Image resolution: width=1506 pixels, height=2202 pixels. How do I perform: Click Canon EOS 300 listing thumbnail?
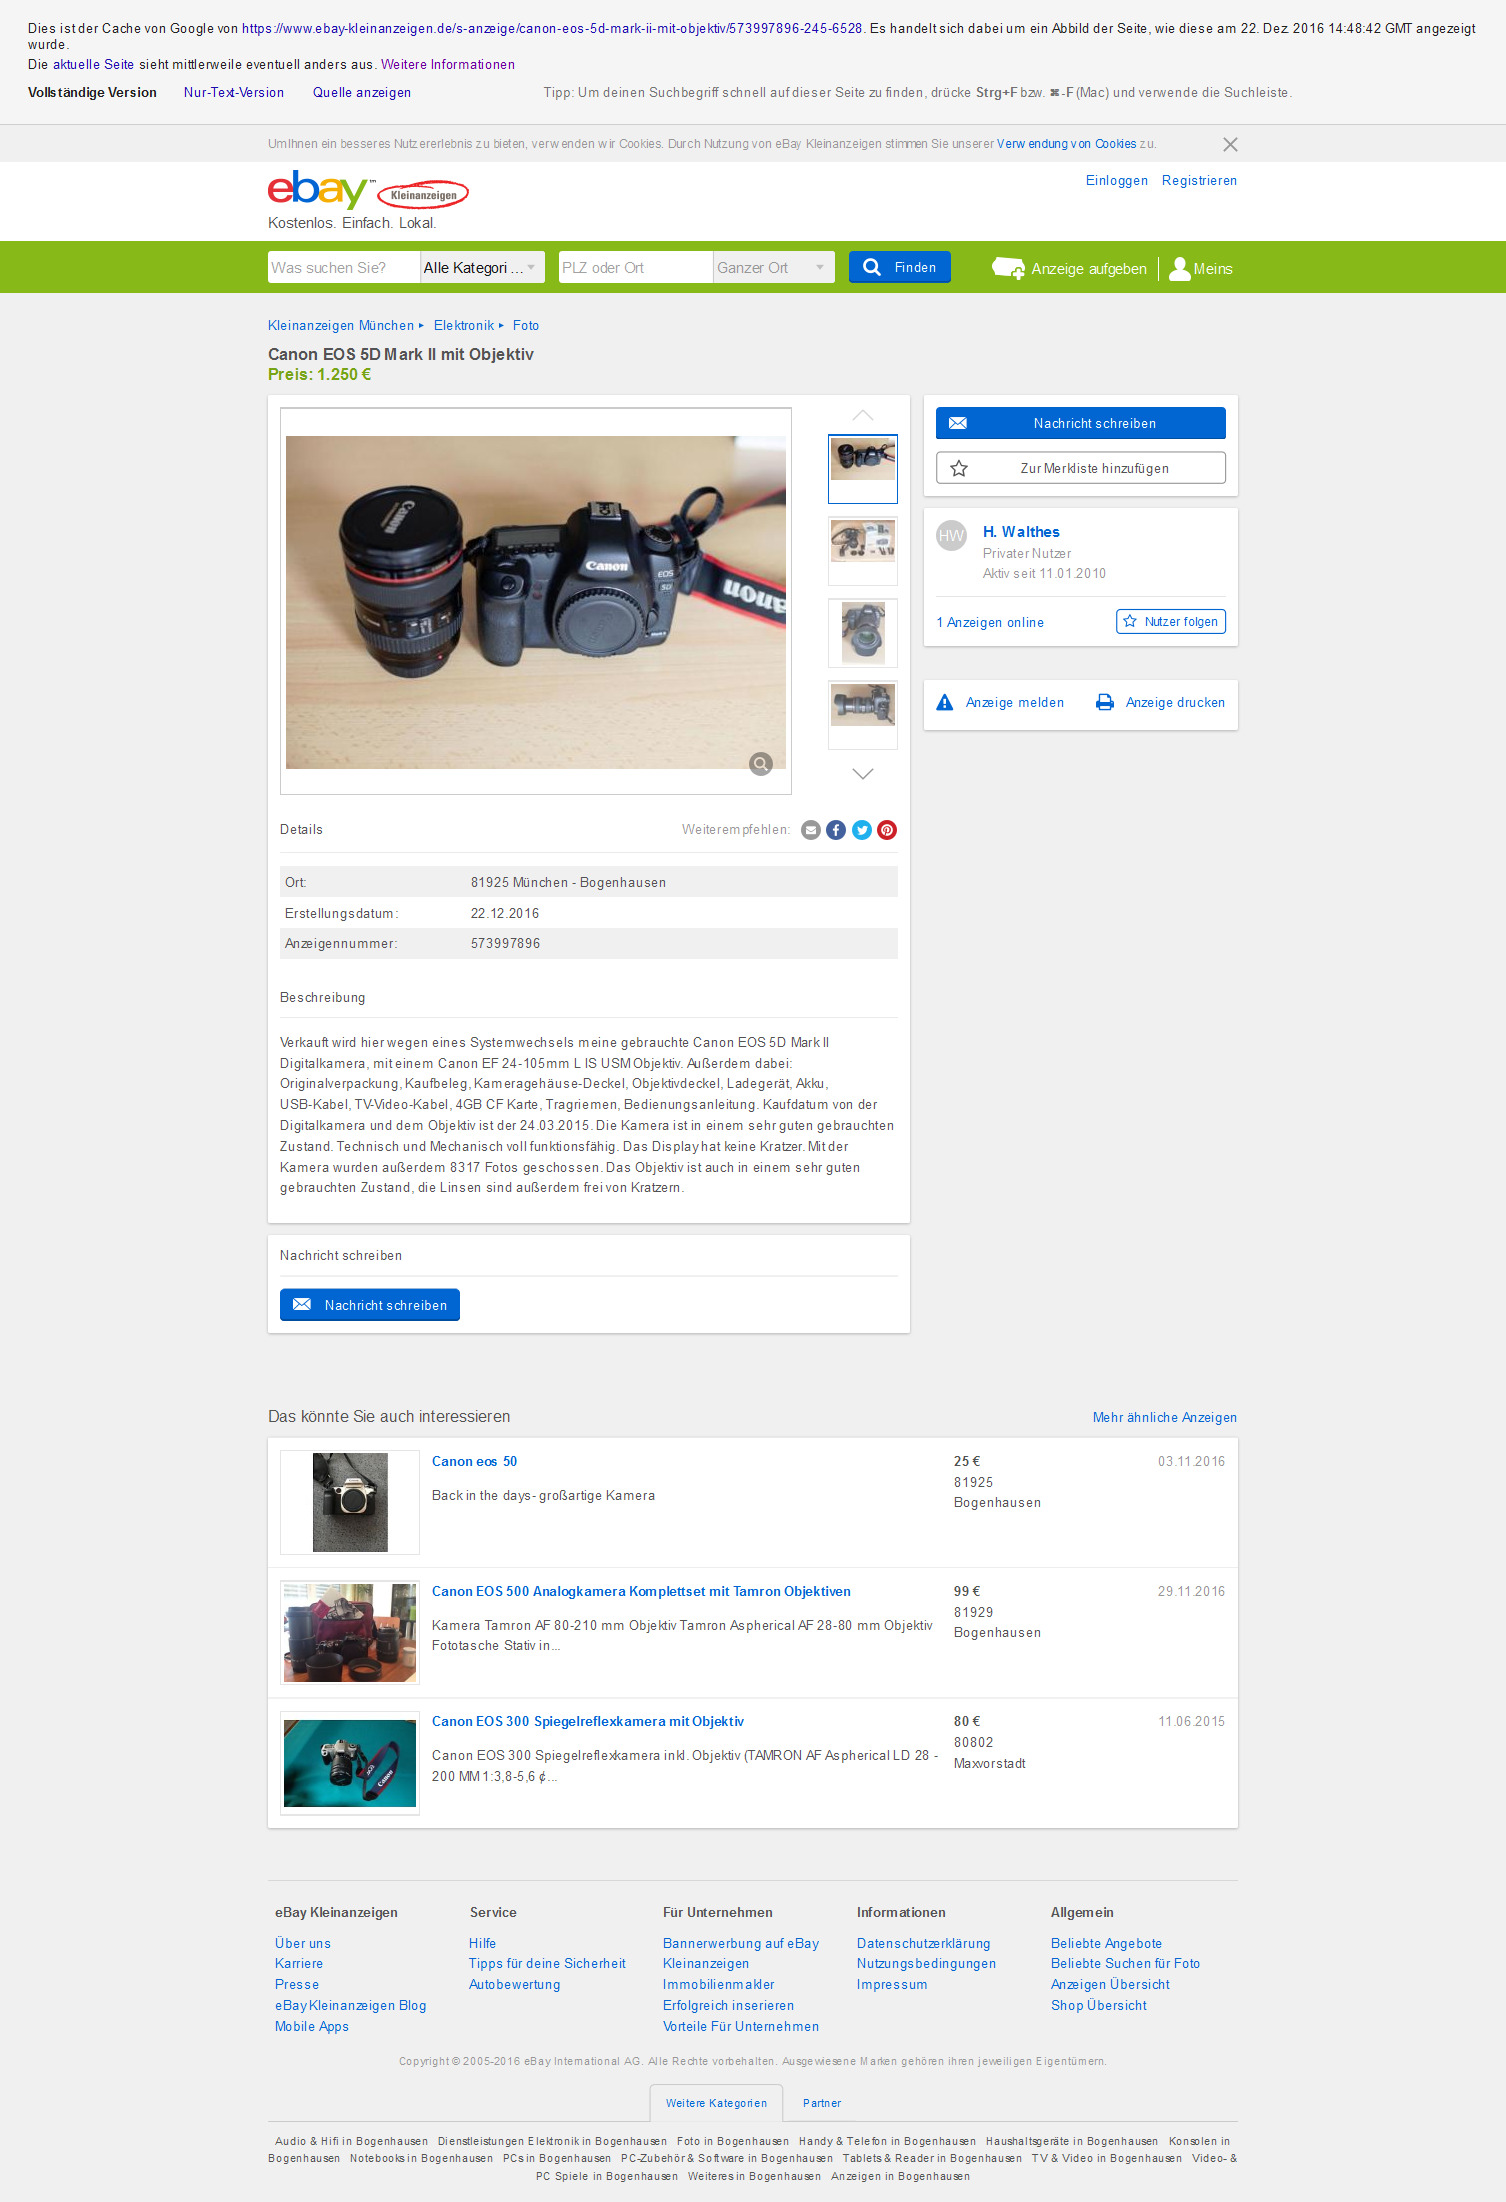(350, 1763)
